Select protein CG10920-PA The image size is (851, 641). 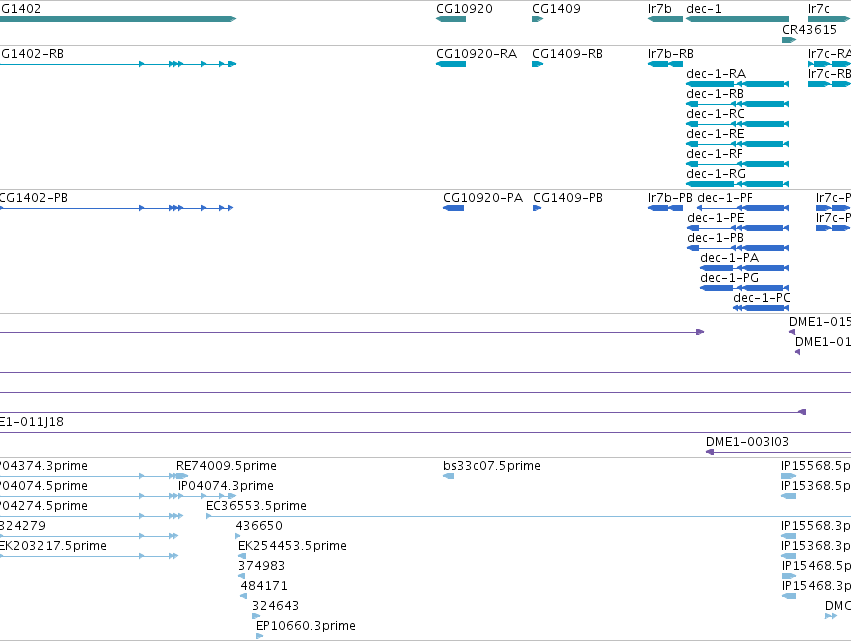click(454, 208)
